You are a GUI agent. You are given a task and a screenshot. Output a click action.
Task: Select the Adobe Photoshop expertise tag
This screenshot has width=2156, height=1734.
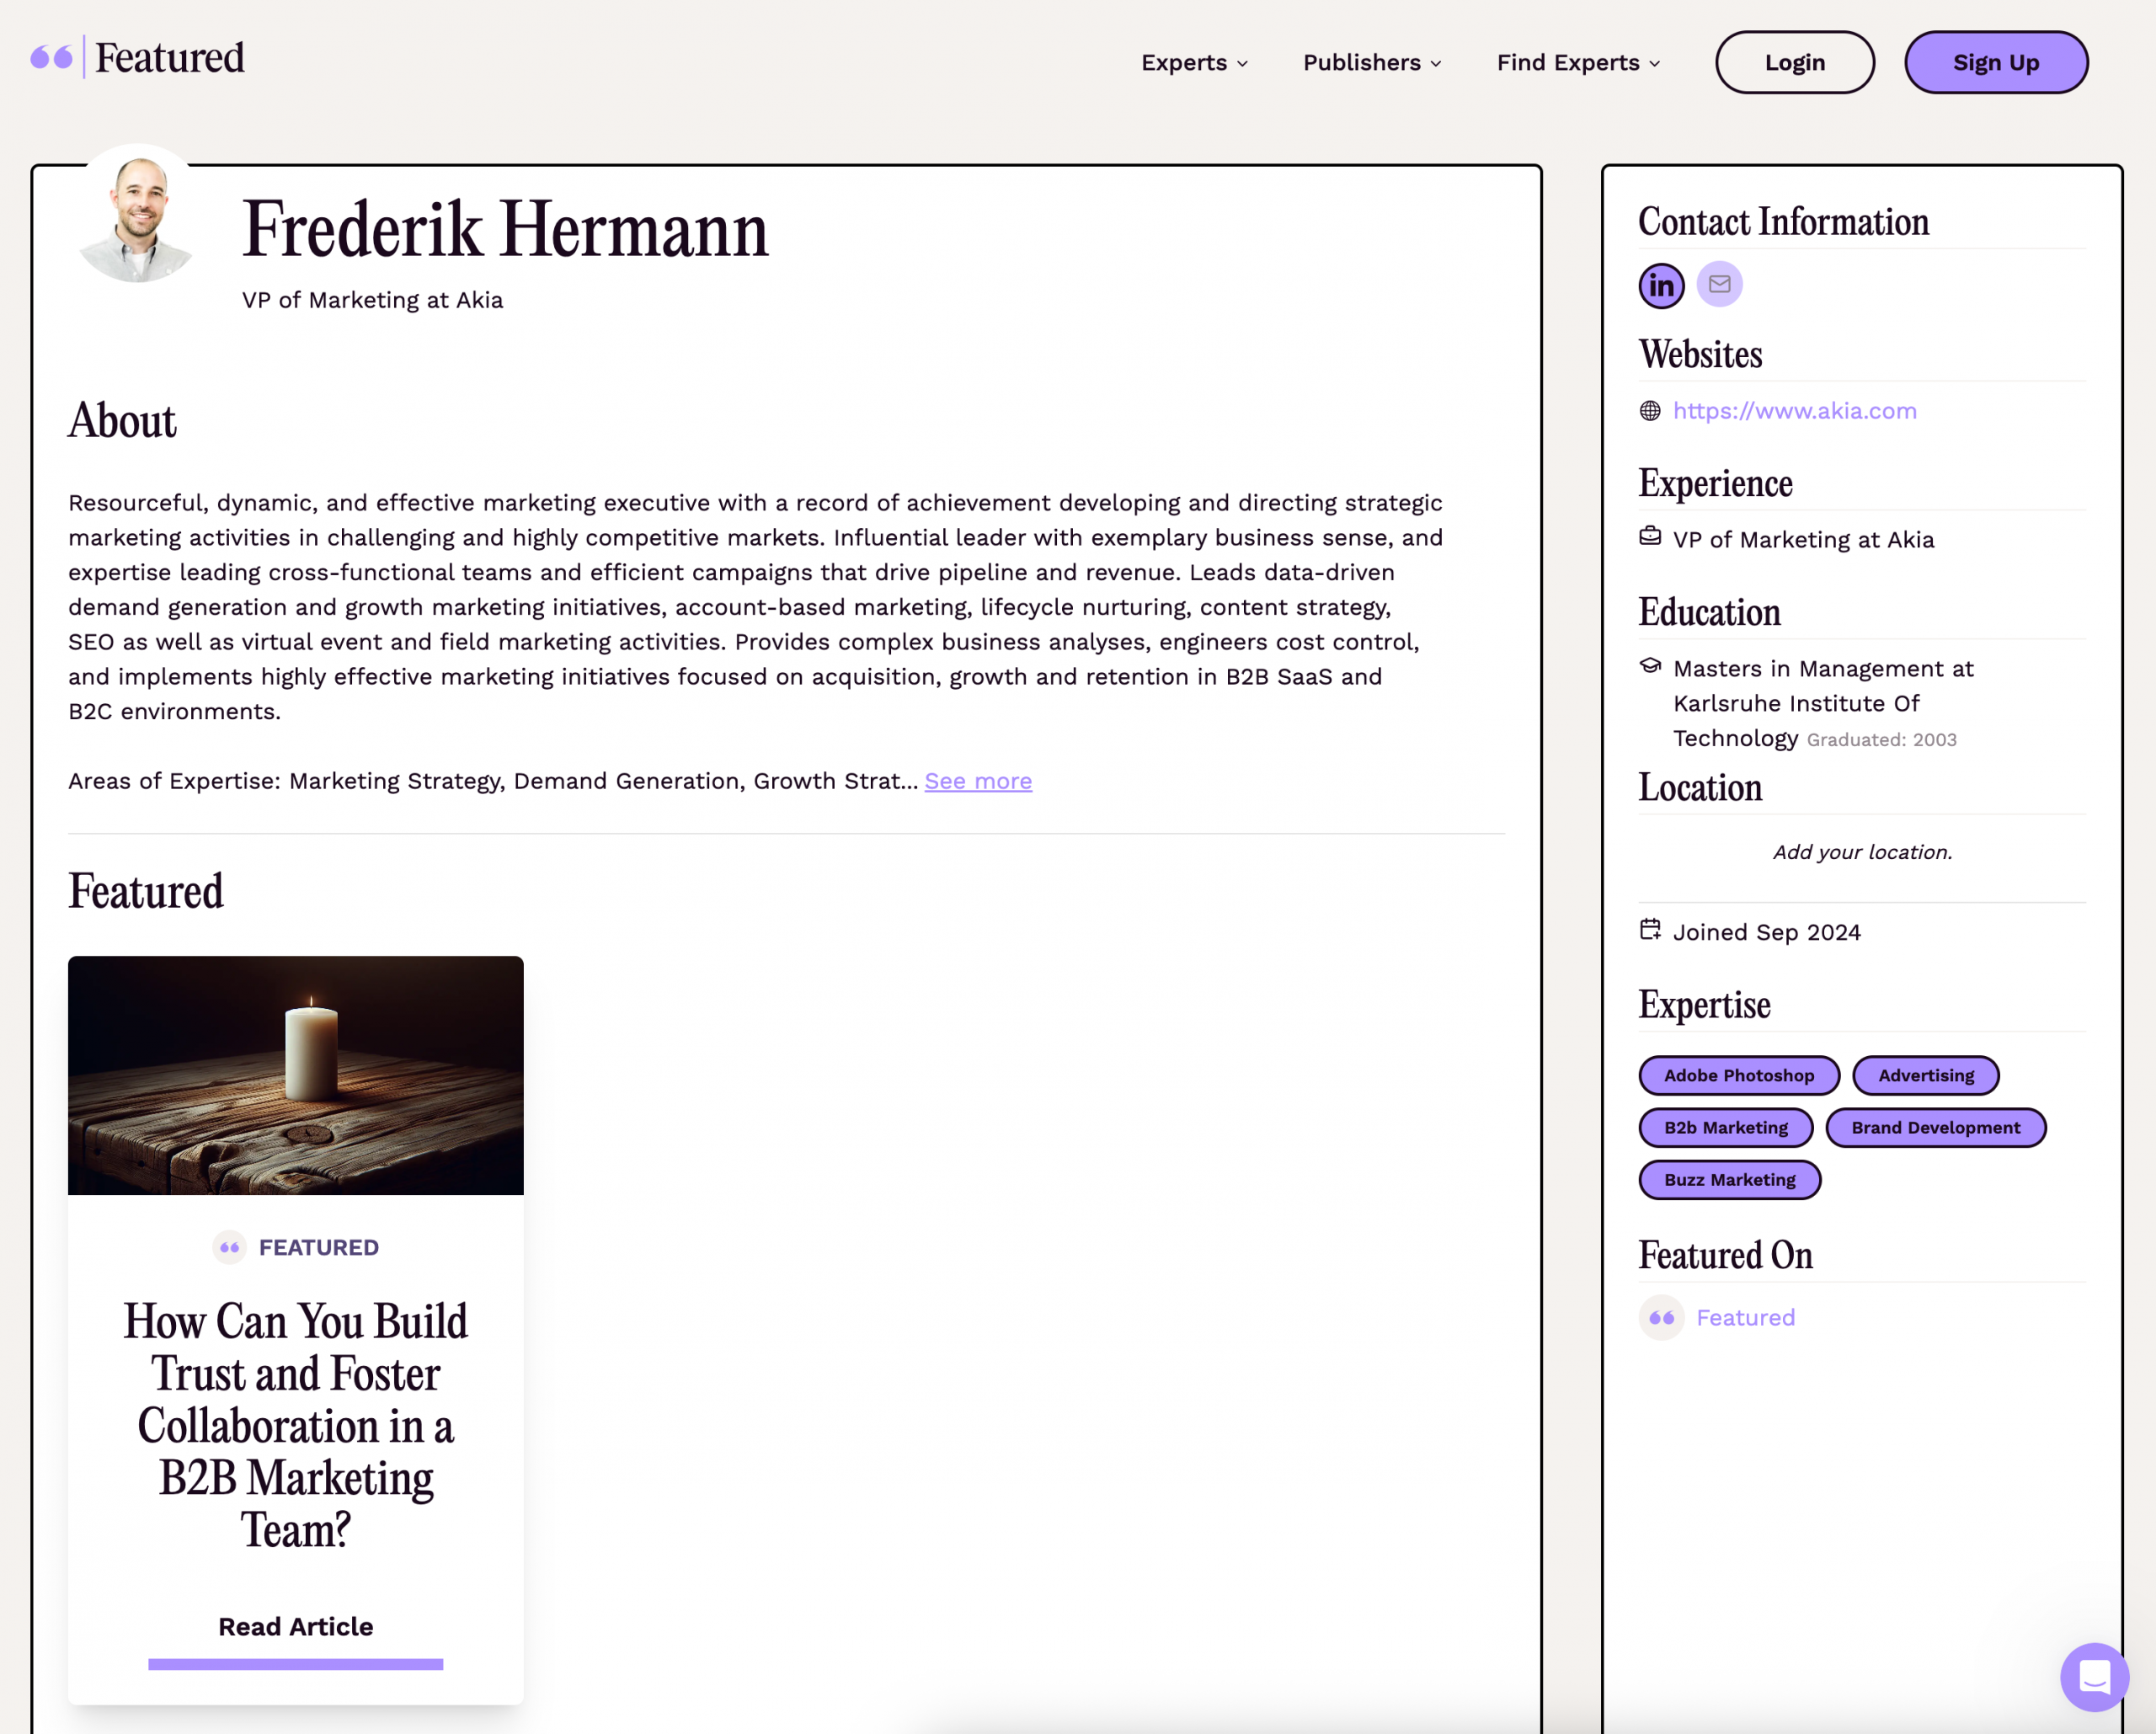click(x=1738, y=1076)
